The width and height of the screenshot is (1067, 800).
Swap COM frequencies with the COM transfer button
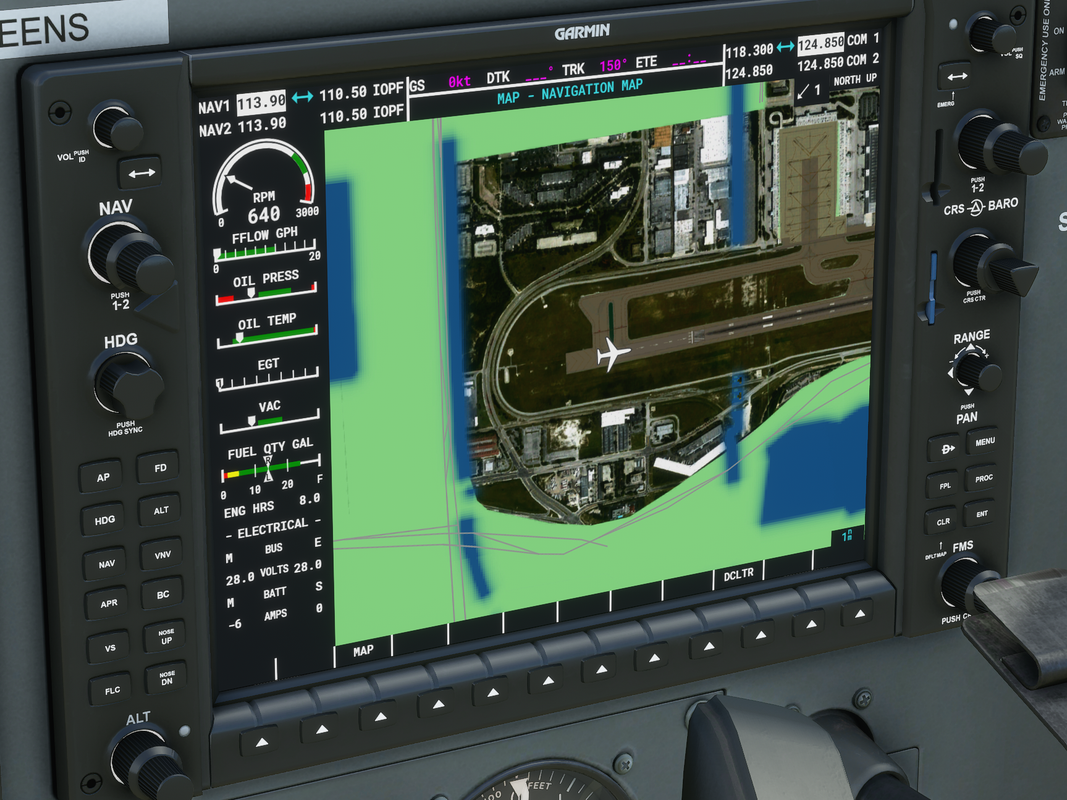957,76
